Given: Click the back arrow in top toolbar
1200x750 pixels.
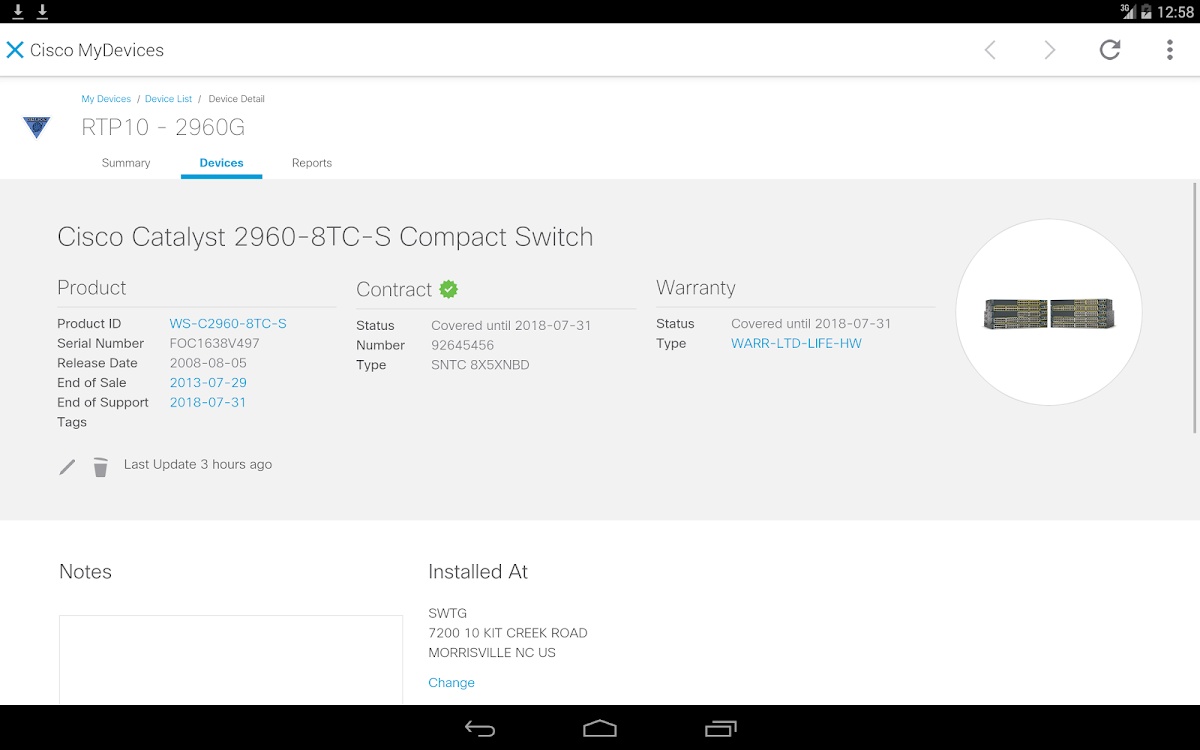Looking at the screenshot, I should tap(990, 50).
